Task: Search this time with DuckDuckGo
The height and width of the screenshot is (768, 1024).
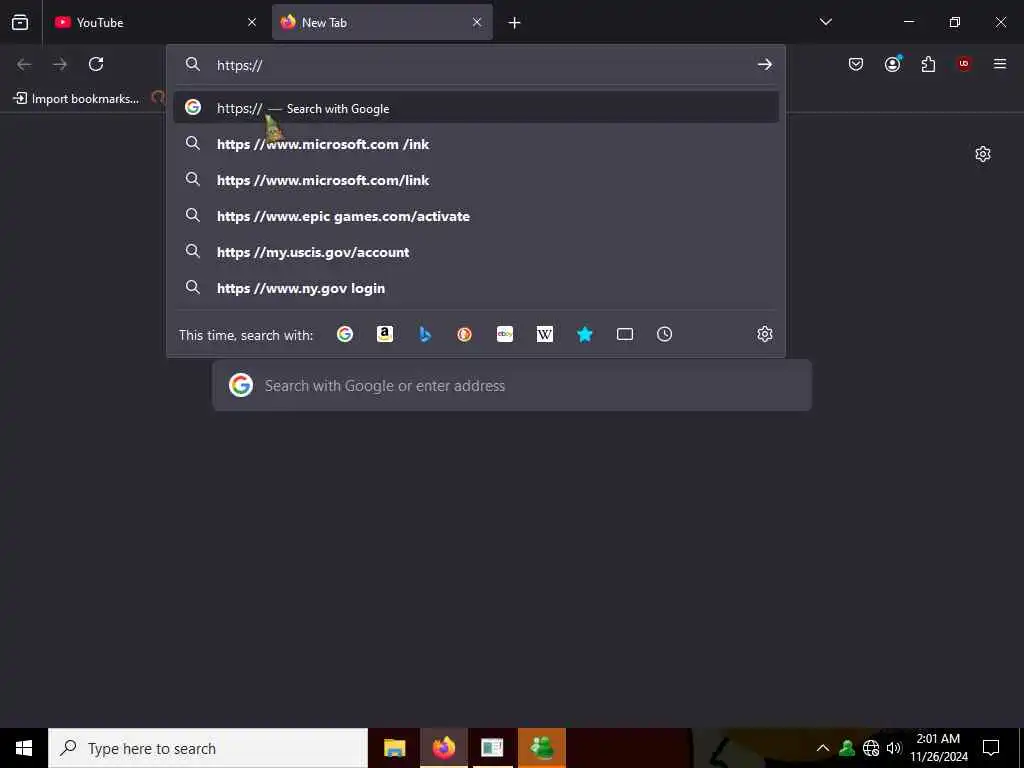Action: pos(464,334)
